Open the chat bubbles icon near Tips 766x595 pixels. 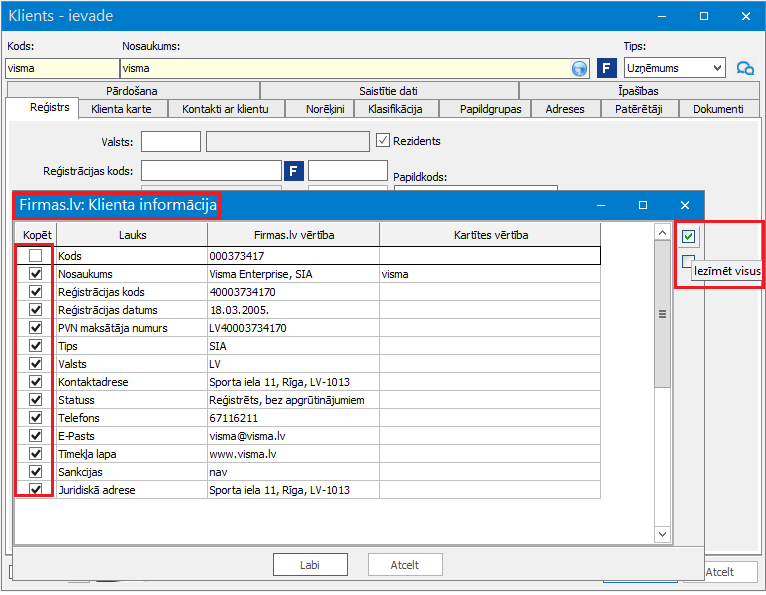(x=745, y=68)
